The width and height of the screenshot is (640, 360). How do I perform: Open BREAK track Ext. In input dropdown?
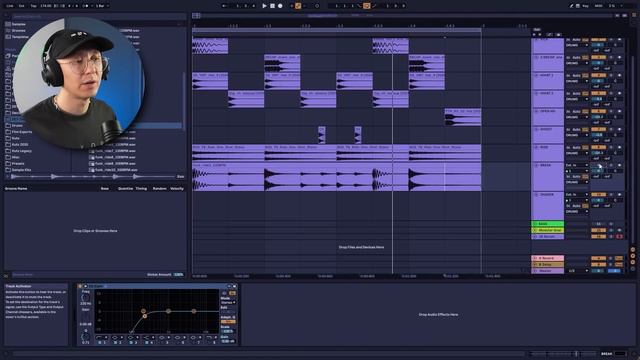[x=577, y=165]
